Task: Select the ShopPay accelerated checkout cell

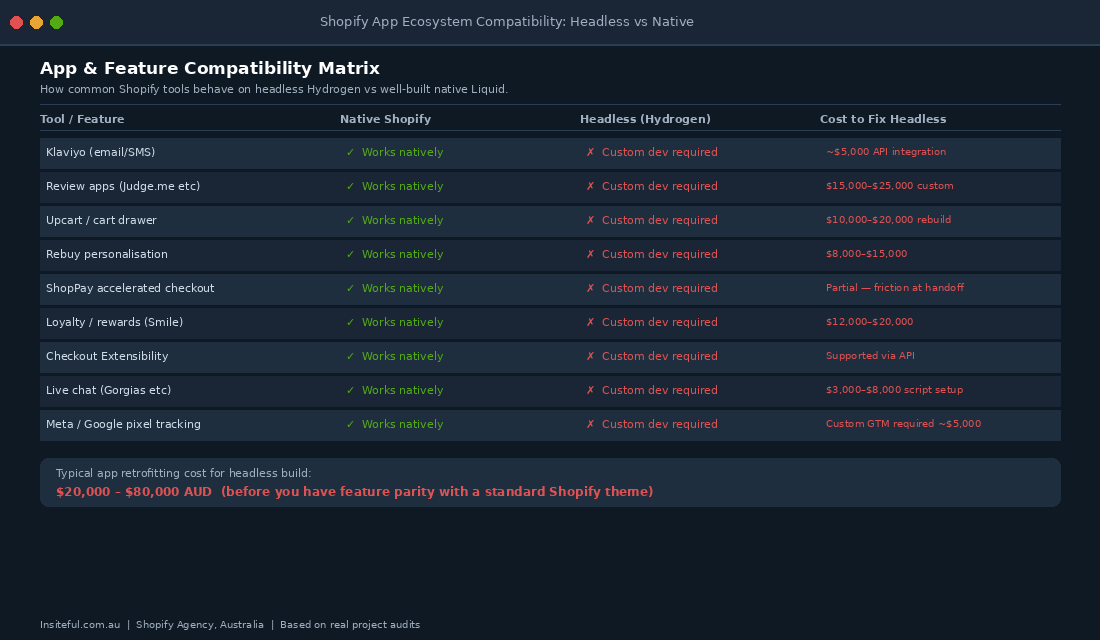Action: (130, 288)
